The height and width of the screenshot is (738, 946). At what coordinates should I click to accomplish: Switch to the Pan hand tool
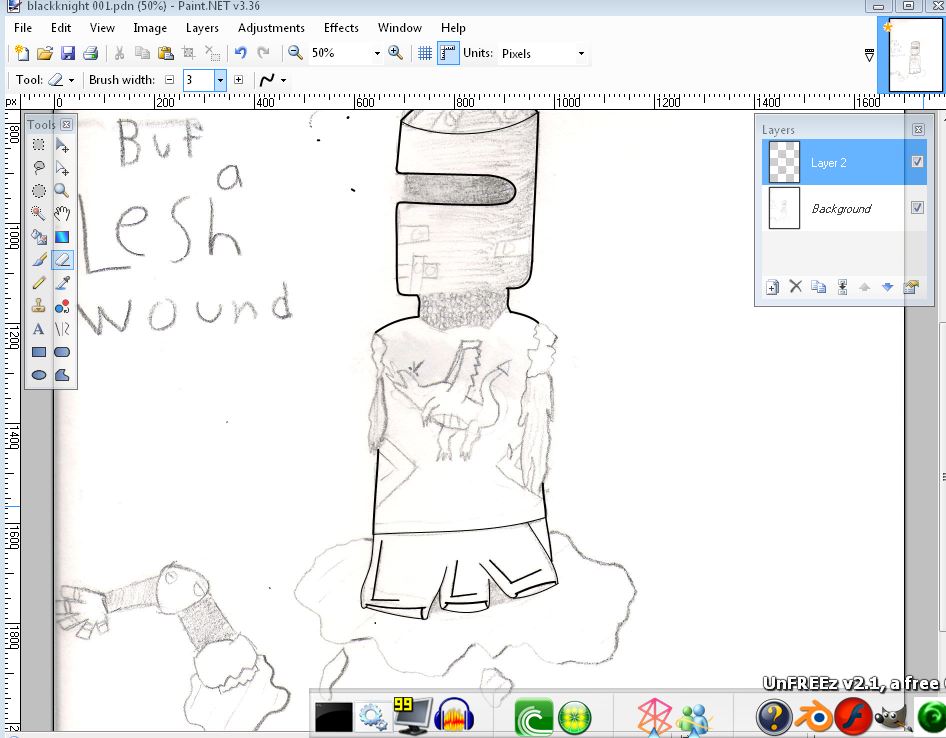tap(62, 214)
